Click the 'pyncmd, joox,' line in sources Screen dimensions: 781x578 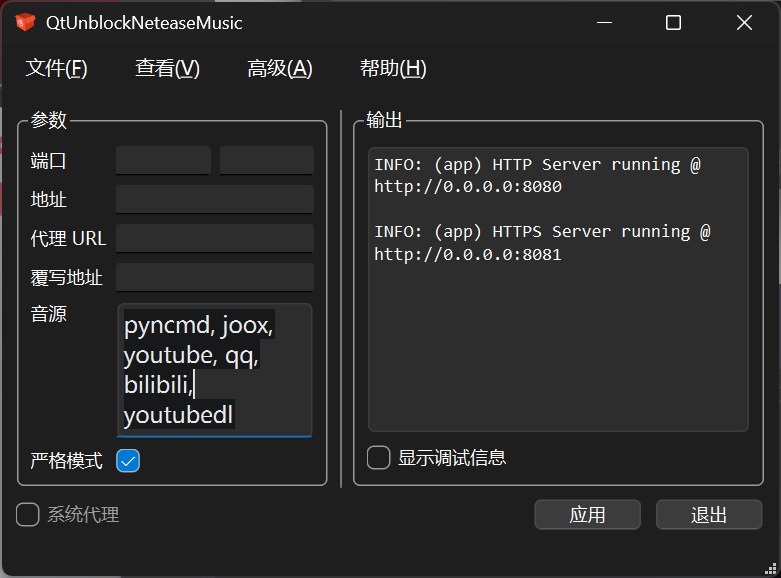coord(198,325)
